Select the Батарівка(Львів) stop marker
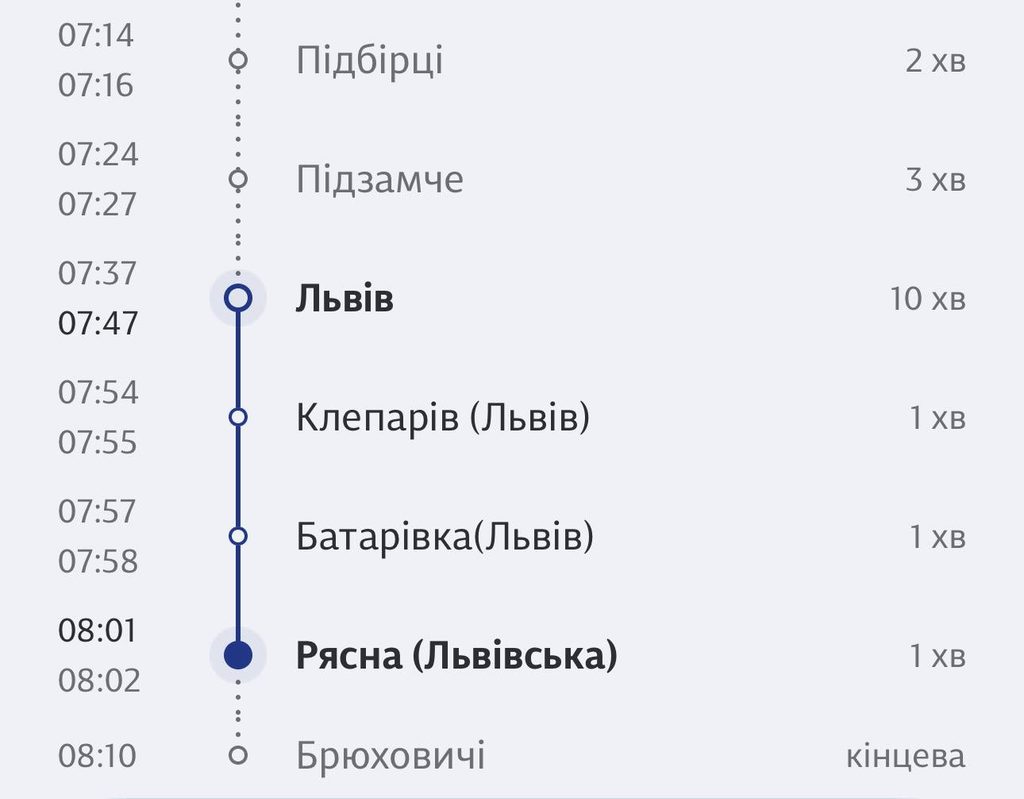The width and height of the screenshot is (1024, 799). pos(238,536)
